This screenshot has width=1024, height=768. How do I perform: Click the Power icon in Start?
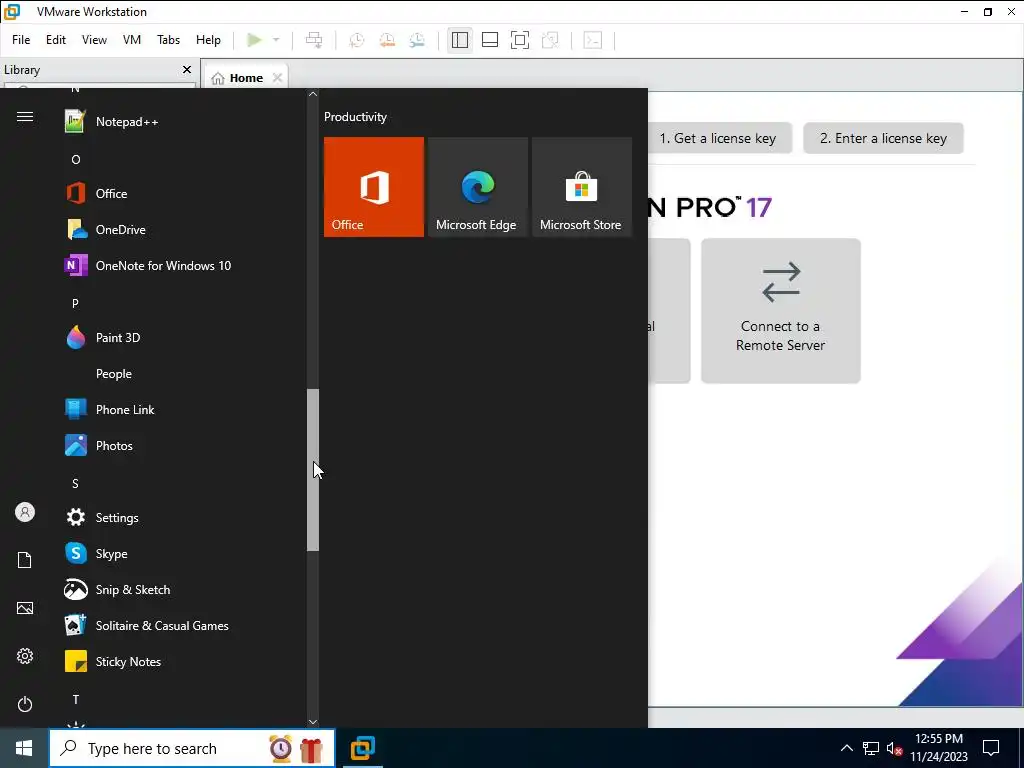point(25,704)
